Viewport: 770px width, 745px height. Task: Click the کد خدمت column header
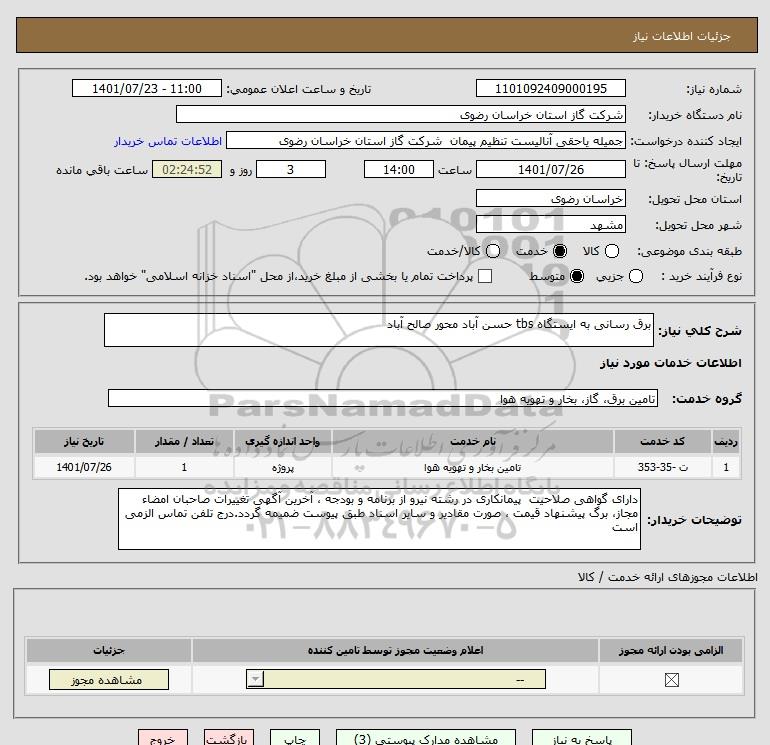coord(662,441)
